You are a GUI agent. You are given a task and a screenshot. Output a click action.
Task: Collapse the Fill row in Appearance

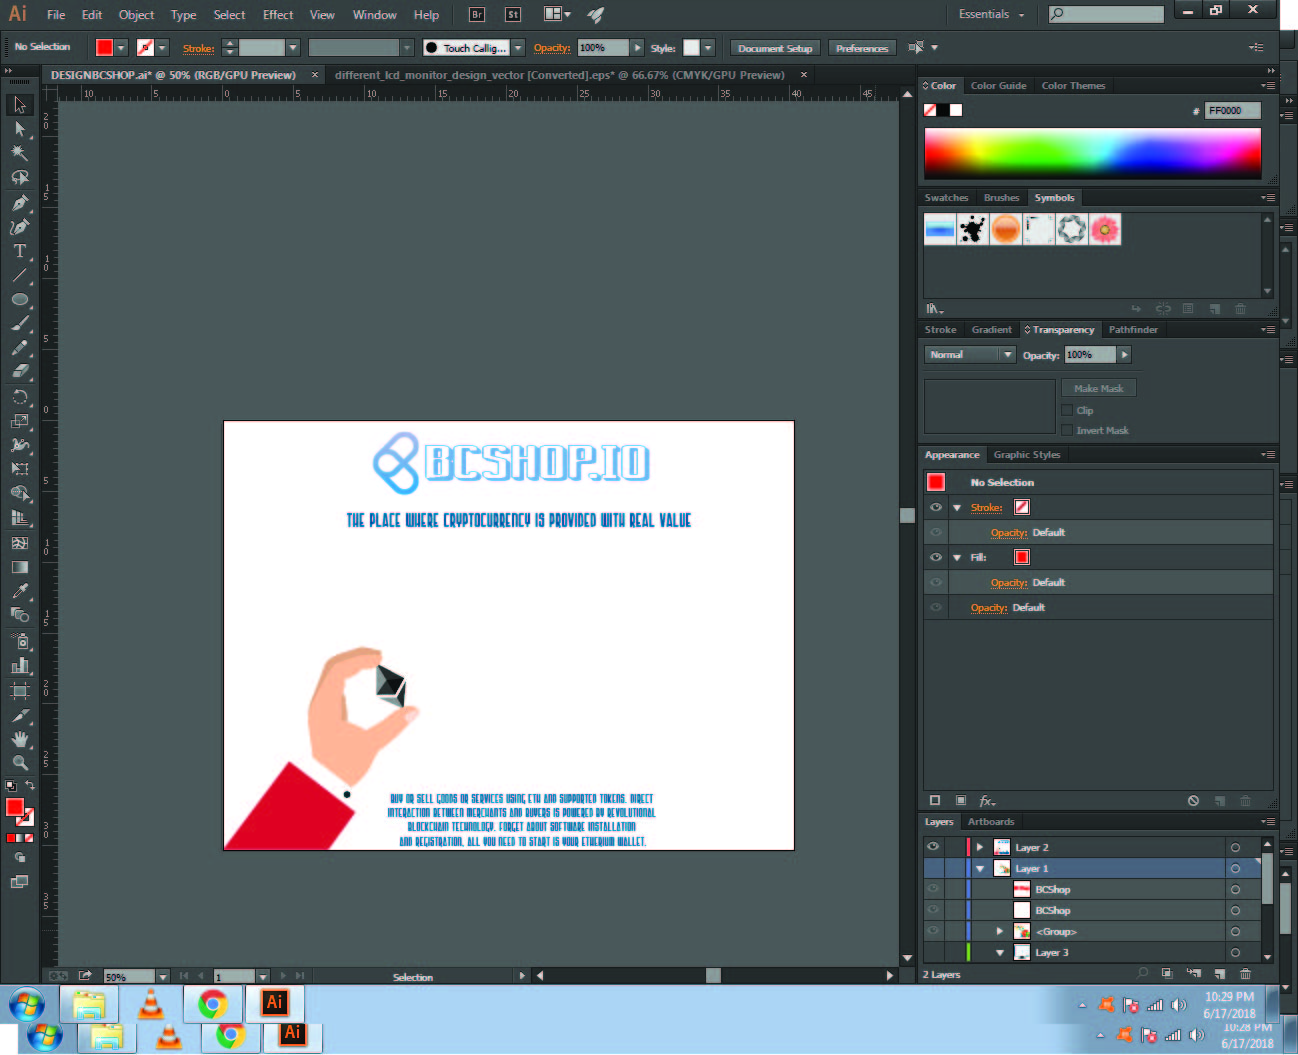(957, 558)
